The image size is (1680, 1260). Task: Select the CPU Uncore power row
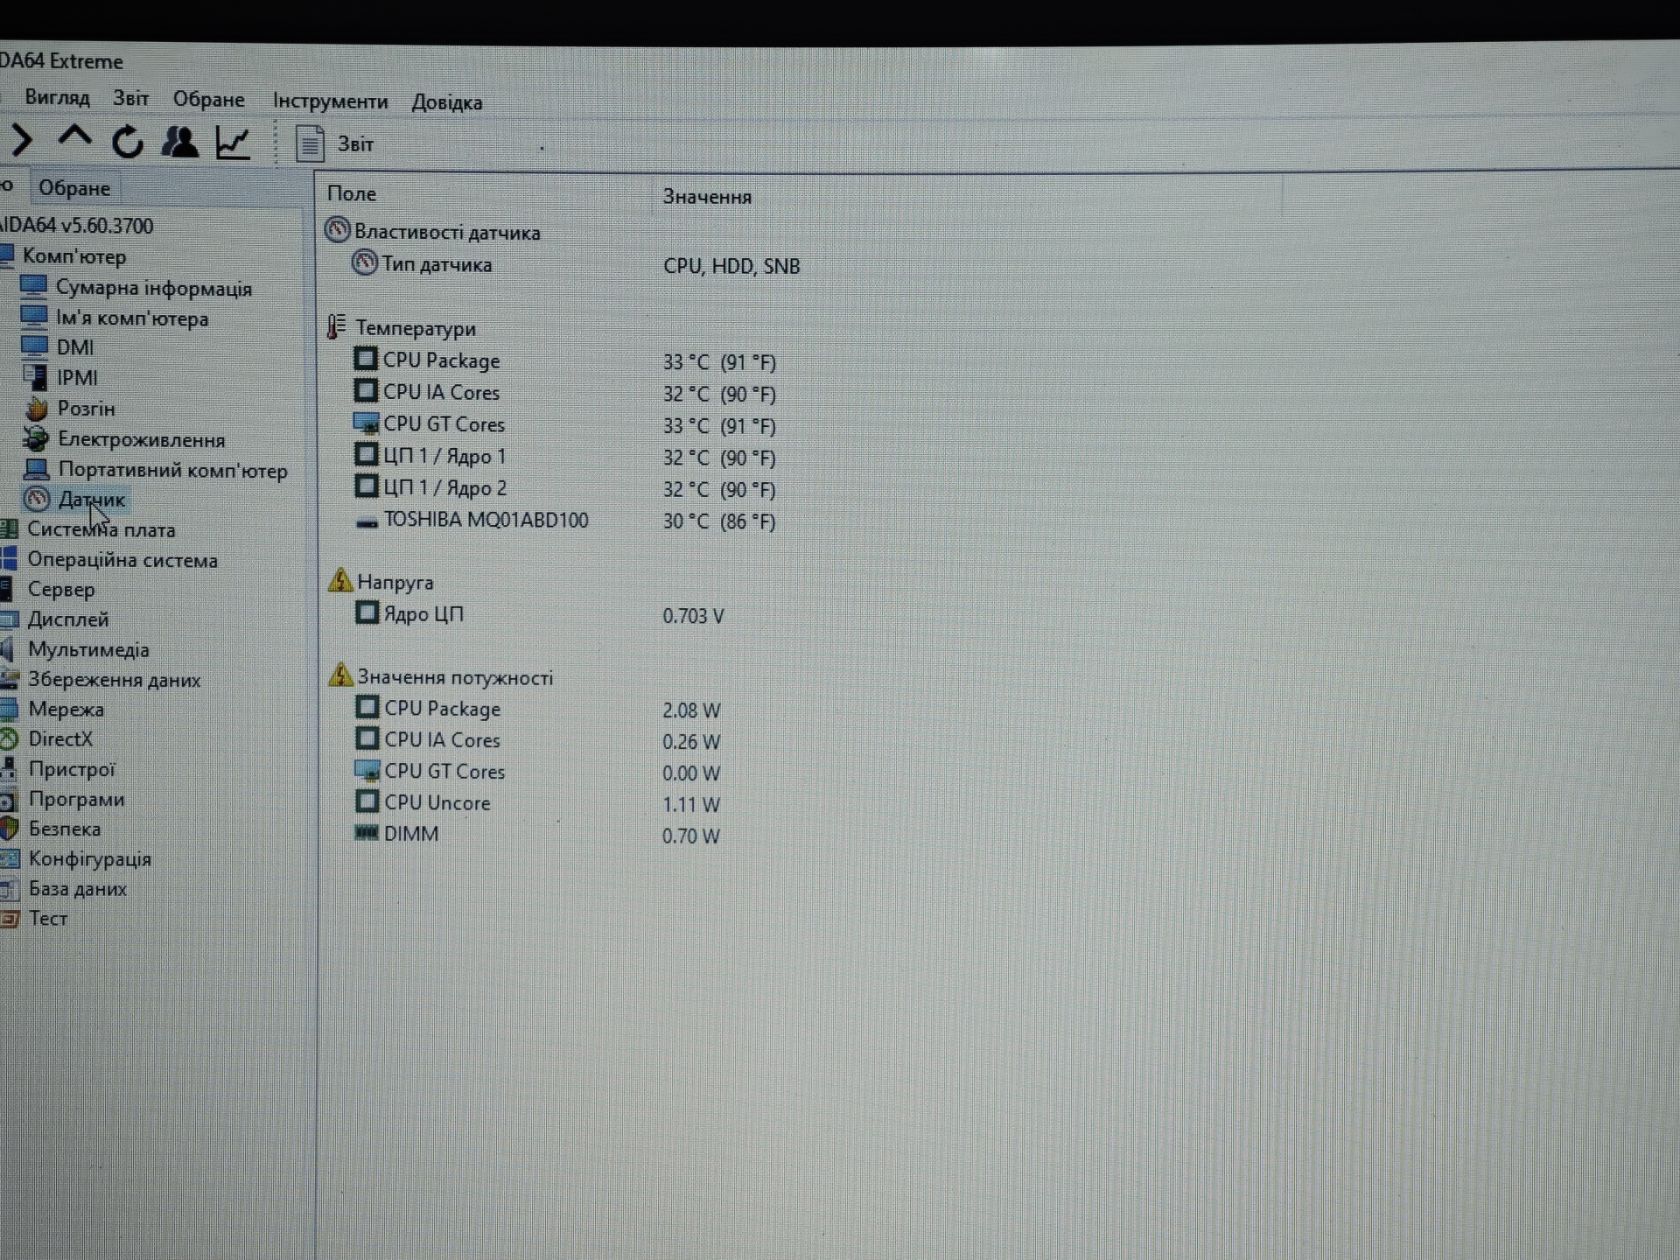click(538, 803)
